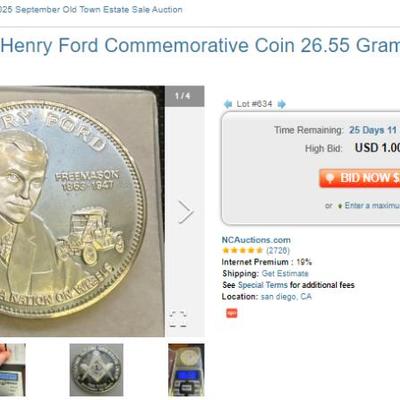Click the pin icon on BID NOW

[330, 178]
